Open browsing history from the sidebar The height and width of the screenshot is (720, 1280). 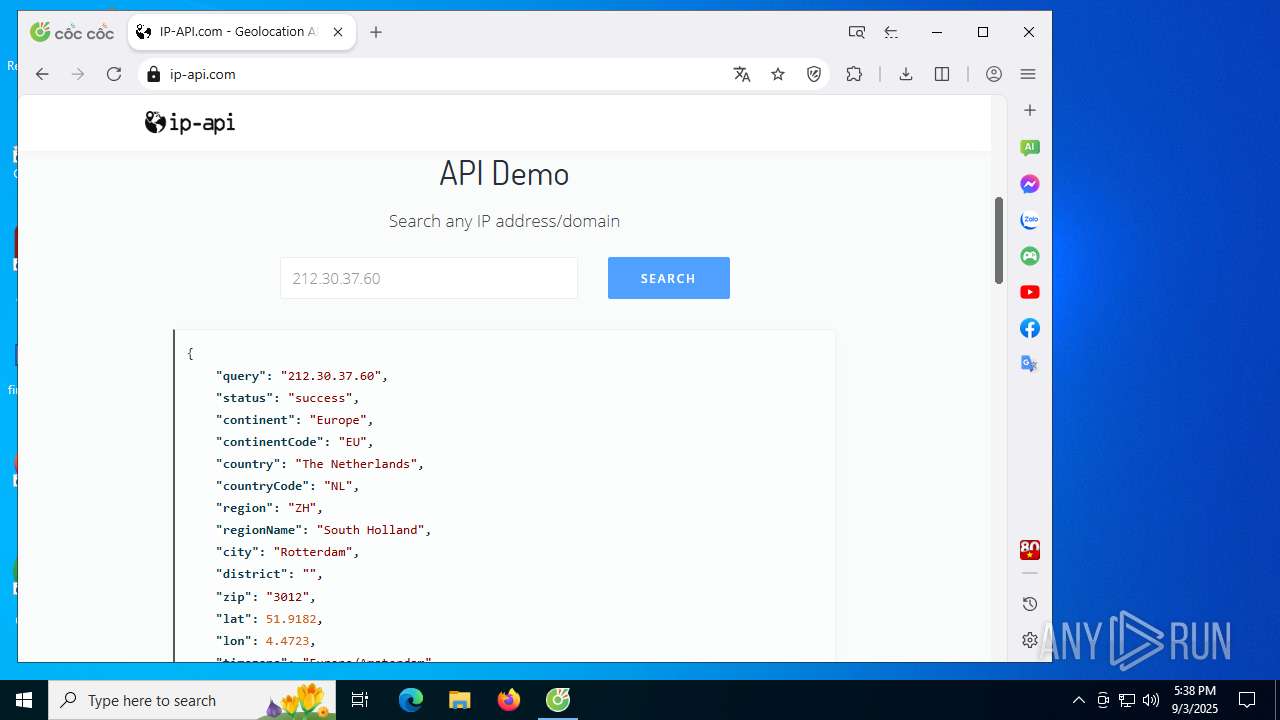1030,604
